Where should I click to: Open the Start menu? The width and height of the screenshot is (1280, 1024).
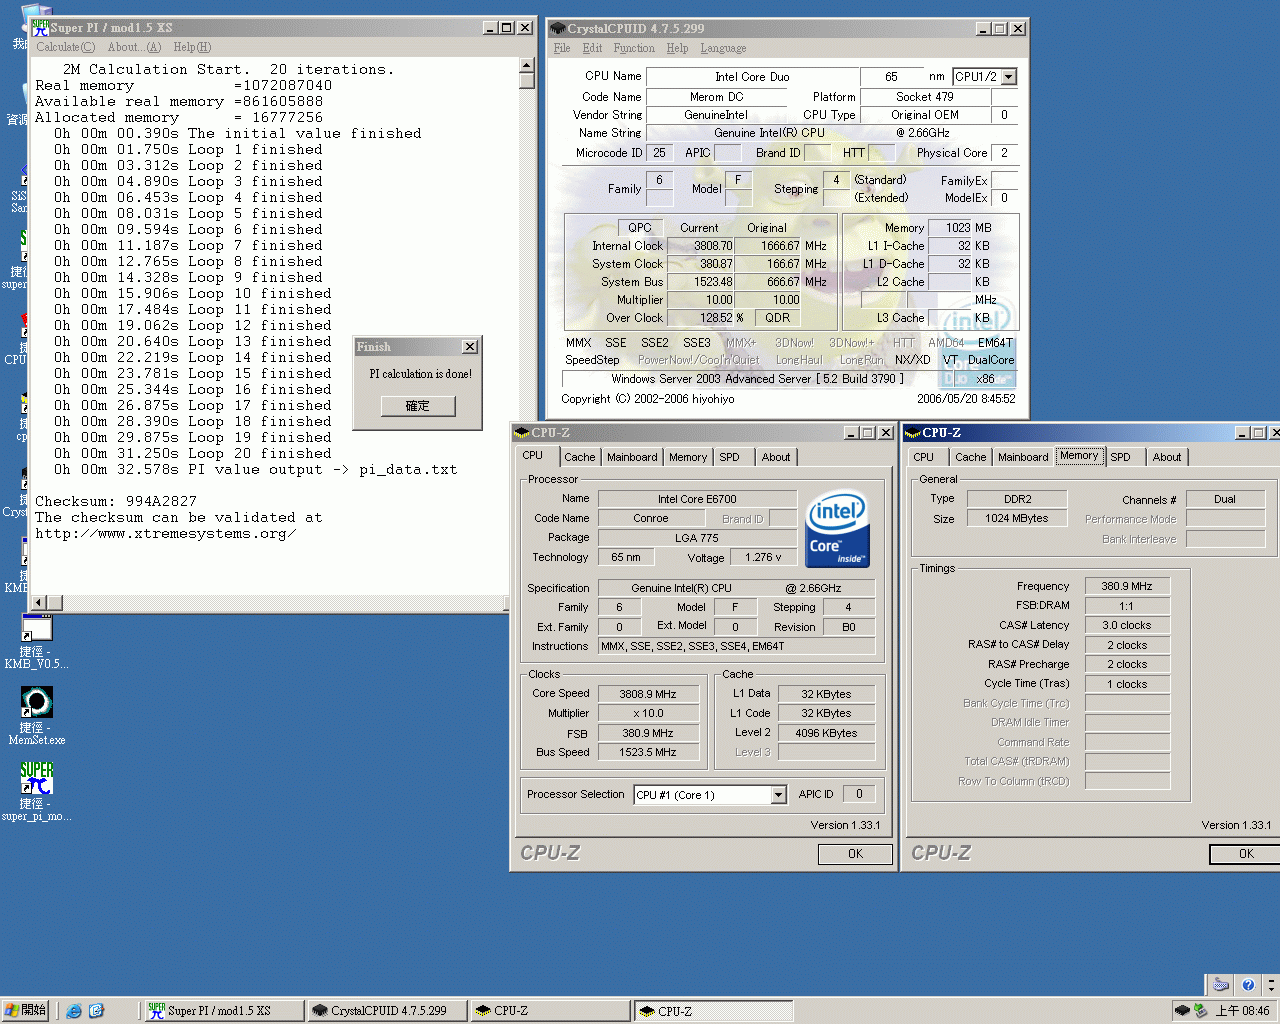(25, 1011)
